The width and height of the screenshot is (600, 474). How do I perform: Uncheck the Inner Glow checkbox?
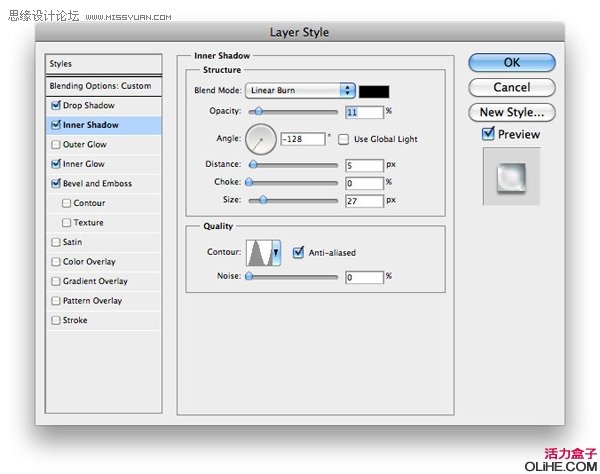tap(56, 163)
